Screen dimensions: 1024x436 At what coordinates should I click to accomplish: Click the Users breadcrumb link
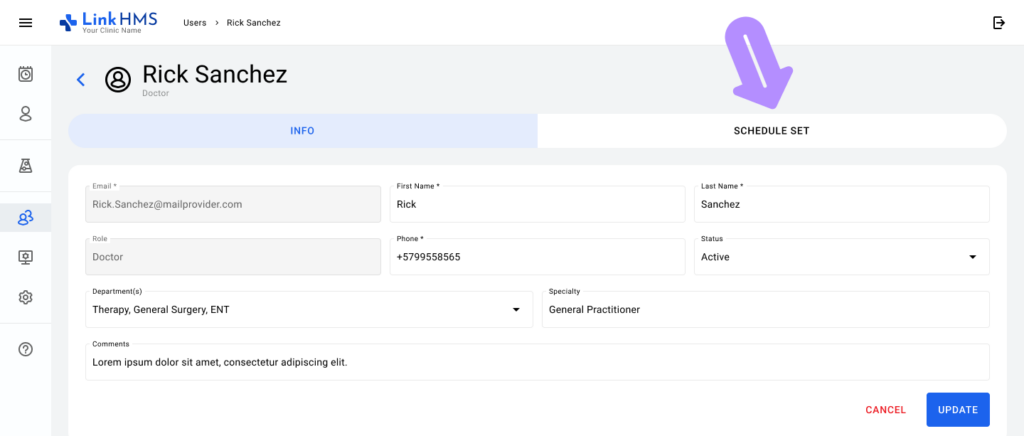pyautogui.click(x=195, y=23)
